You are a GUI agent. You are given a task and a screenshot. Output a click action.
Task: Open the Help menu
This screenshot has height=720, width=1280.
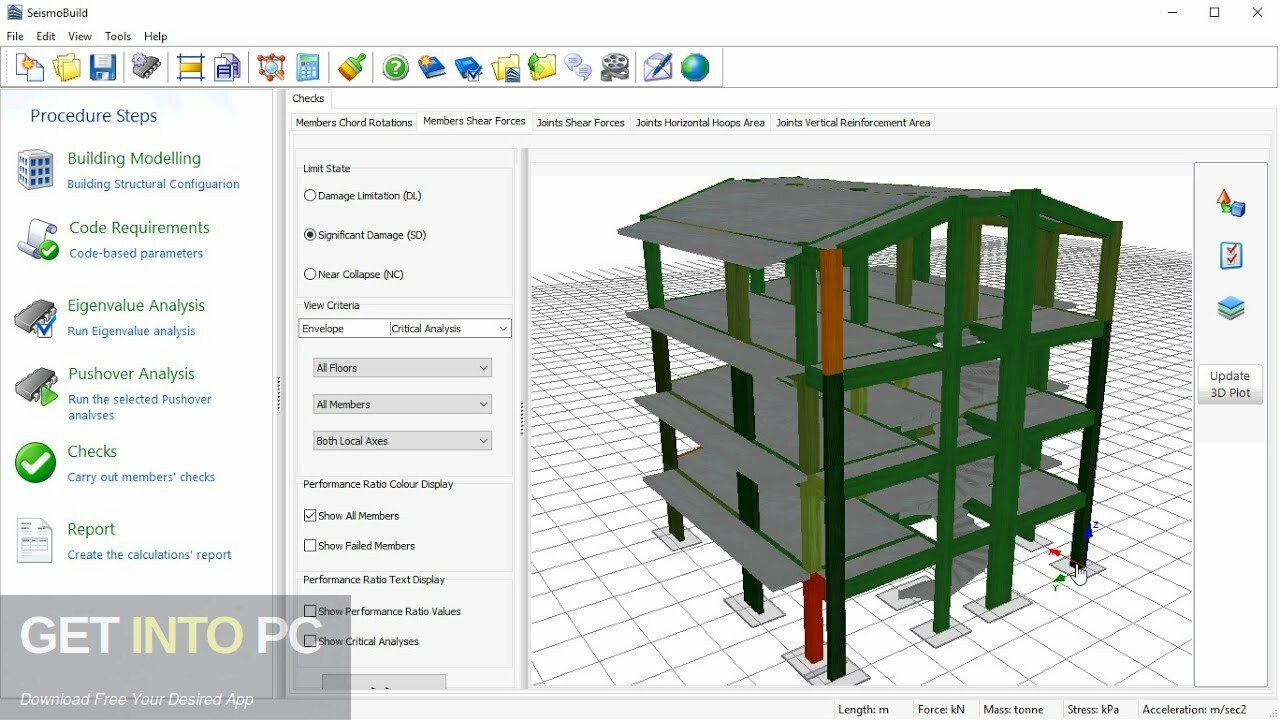coord(155,36)
